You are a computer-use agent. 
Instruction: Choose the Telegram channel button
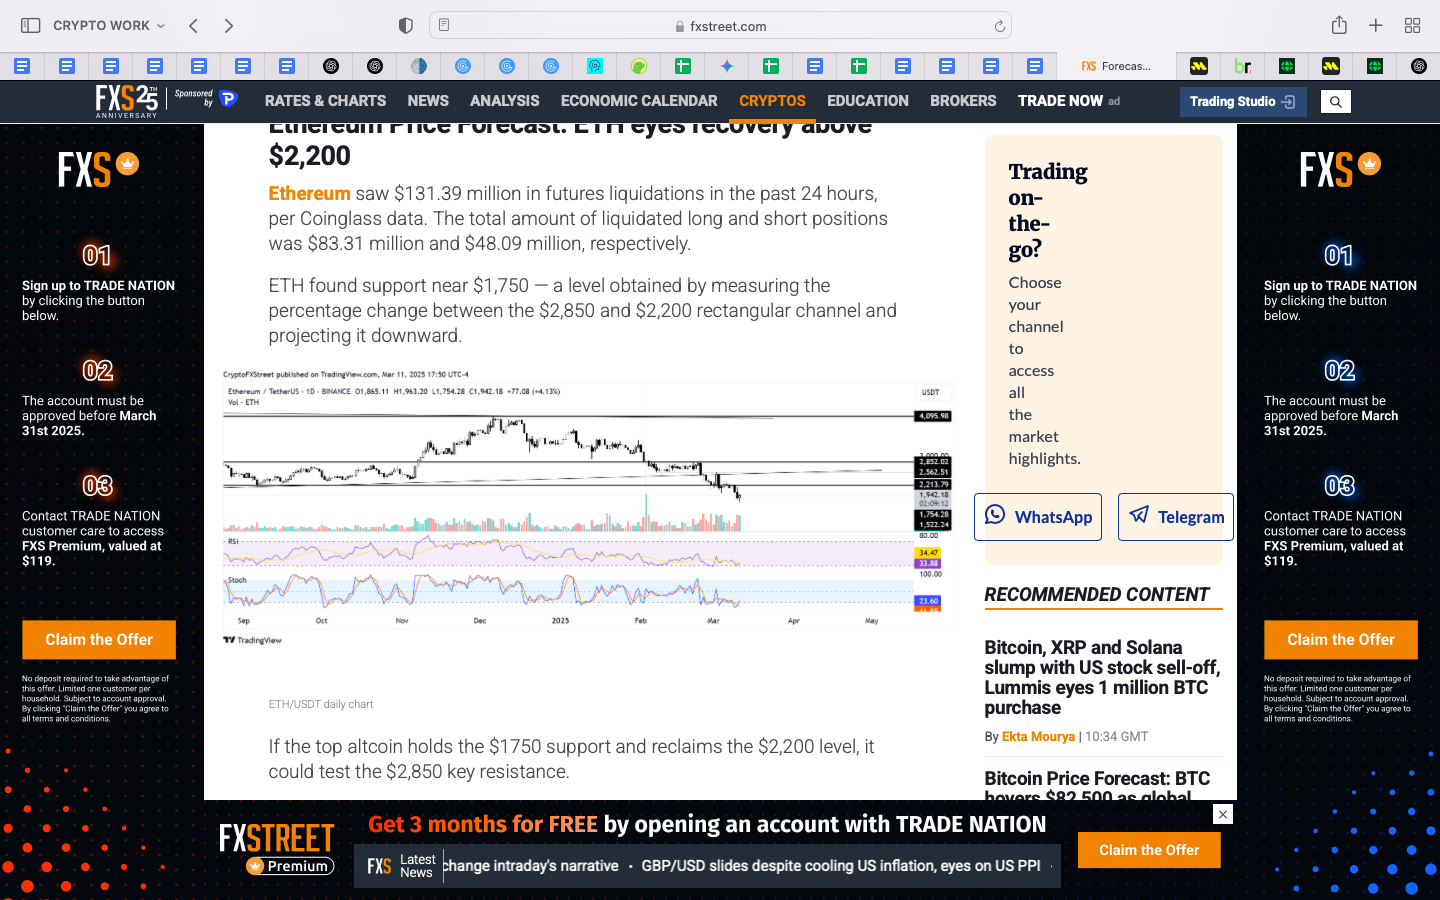(x=1176, y=517)
